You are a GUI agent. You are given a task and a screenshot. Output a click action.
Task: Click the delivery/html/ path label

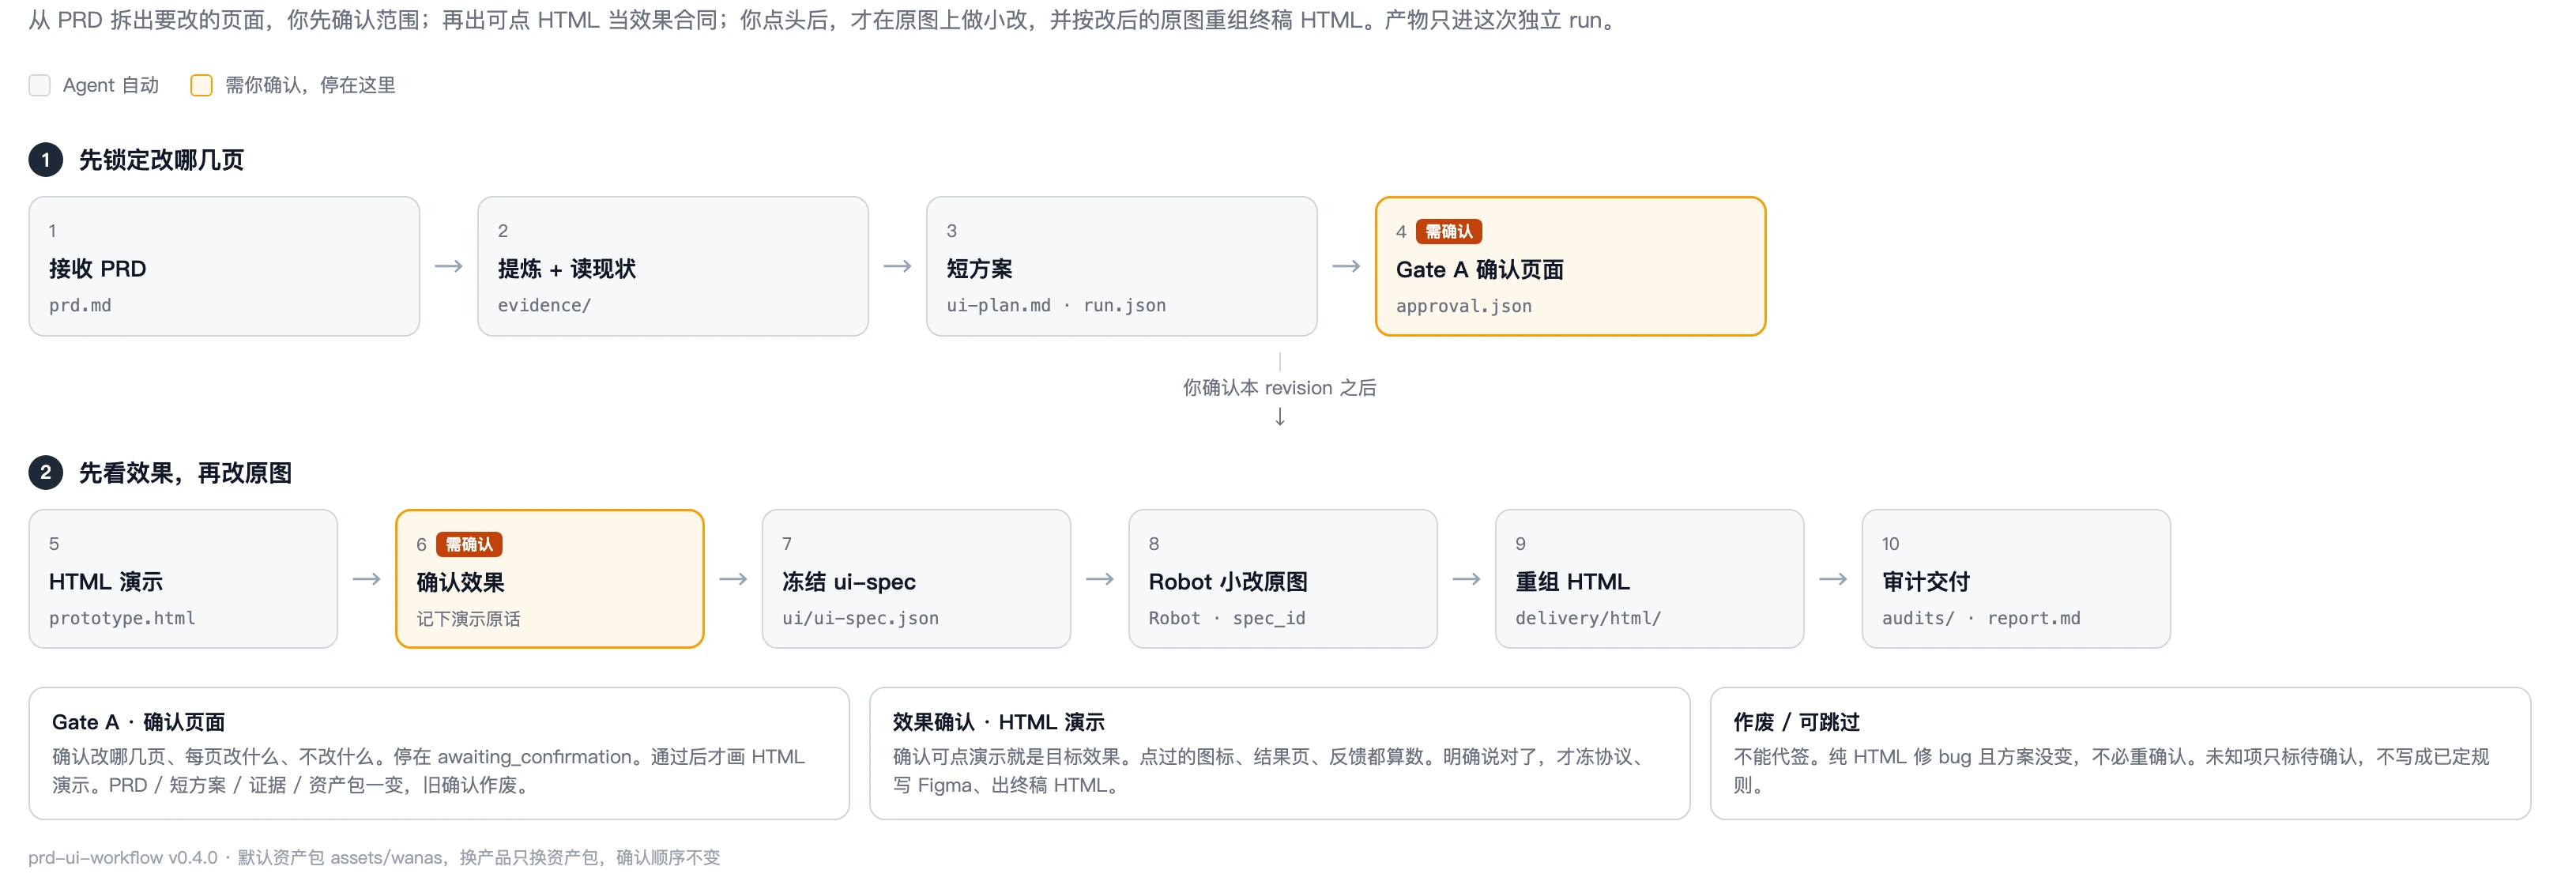1588,618
